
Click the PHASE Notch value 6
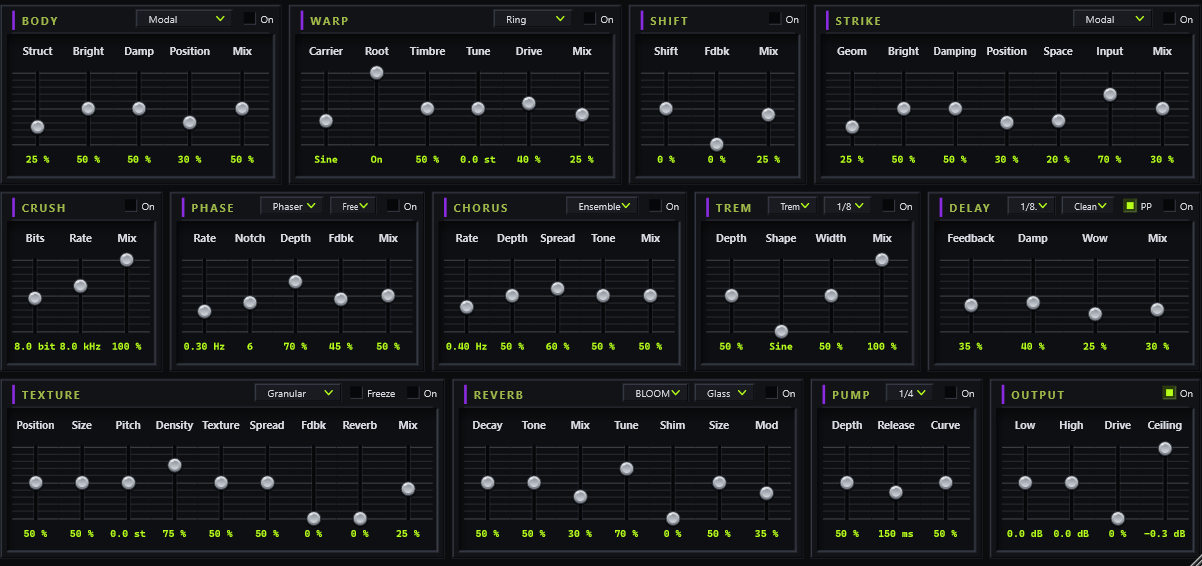tap(250, 347)
